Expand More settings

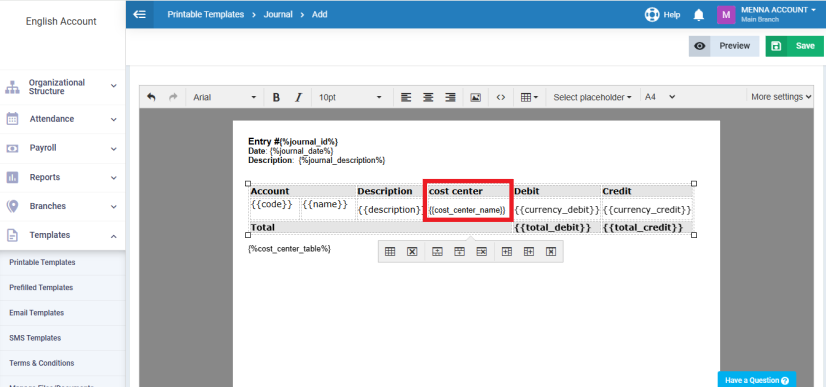pos(781,97)
